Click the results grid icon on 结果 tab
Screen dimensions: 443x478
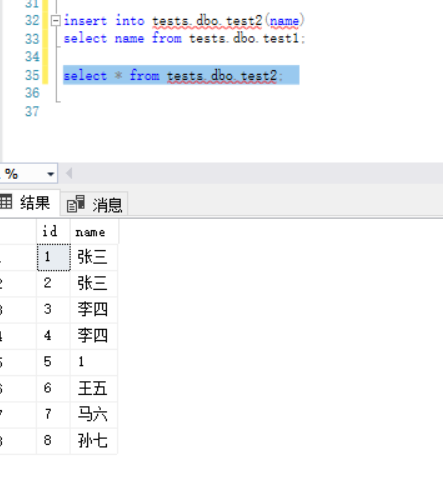pyautogui.click(x=6, y=201)
